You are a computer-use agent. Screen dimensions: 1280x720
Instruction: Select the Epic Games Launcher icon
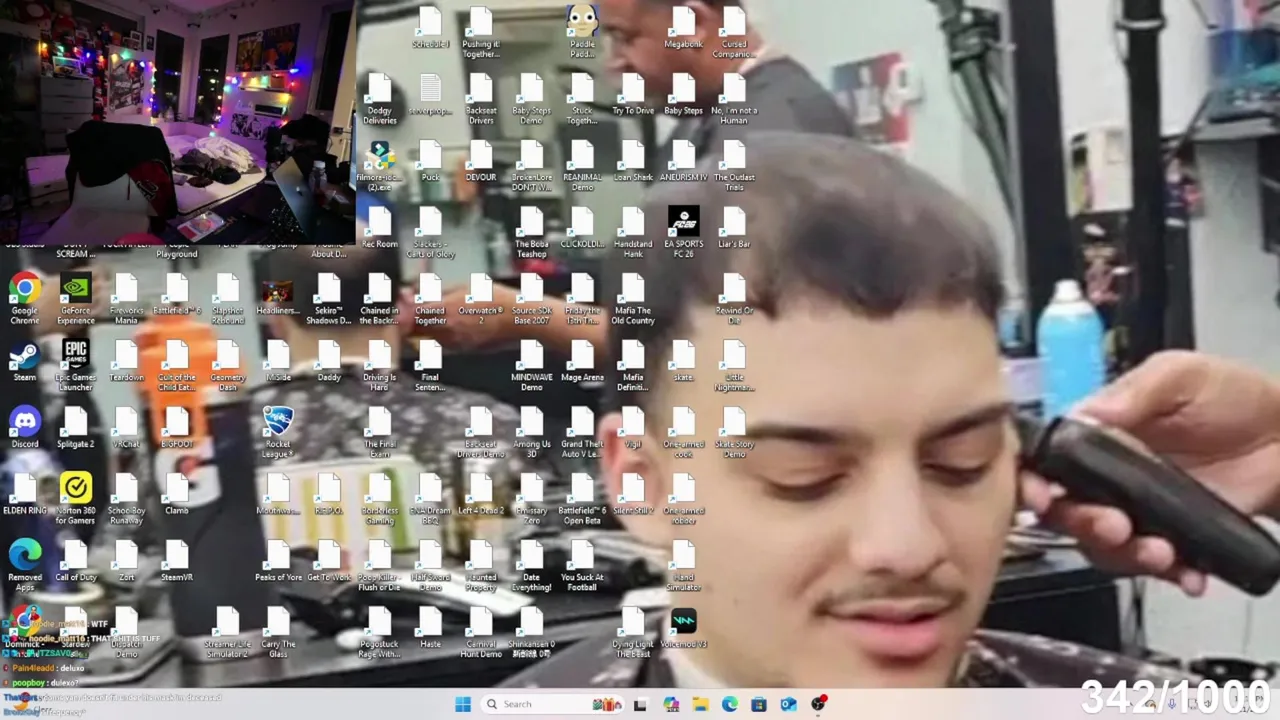pyautogui.click(x=76, y=366)
